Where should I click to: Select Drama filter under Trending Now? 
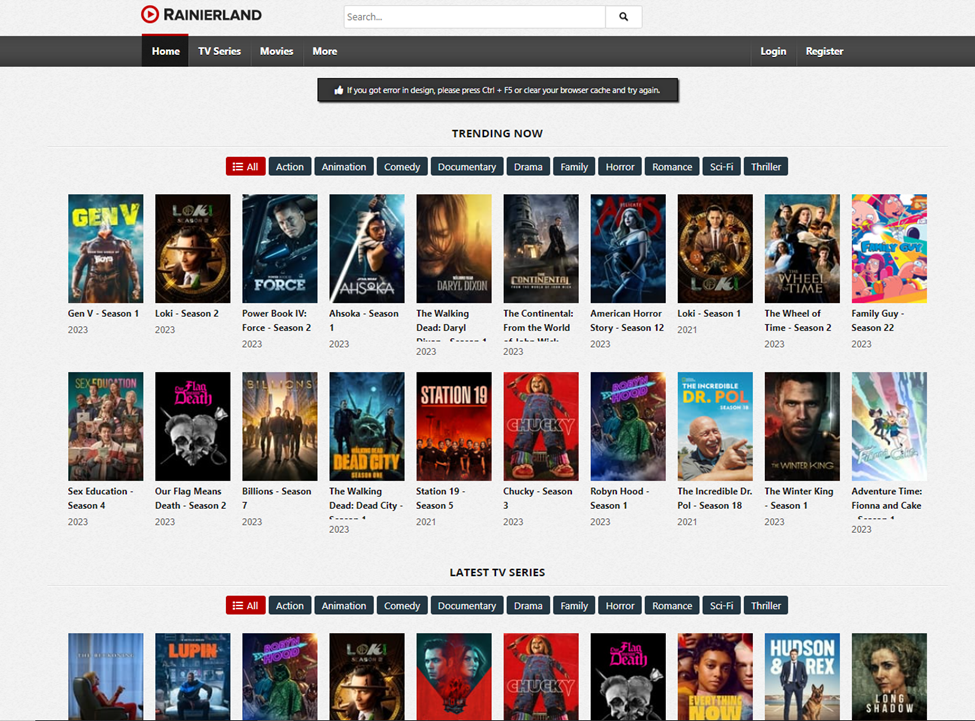click(528, 167)
